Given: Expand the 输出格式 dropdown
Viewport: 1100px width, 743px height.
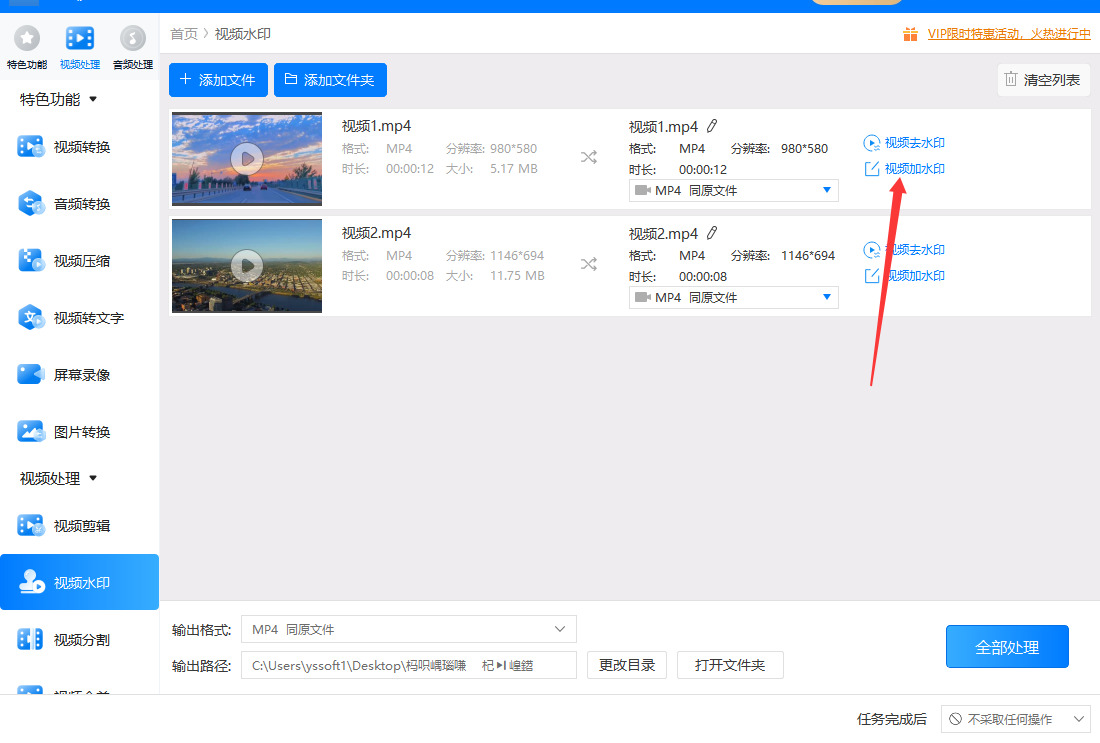Looking at the screenshot, I should [x=409, y=629].
